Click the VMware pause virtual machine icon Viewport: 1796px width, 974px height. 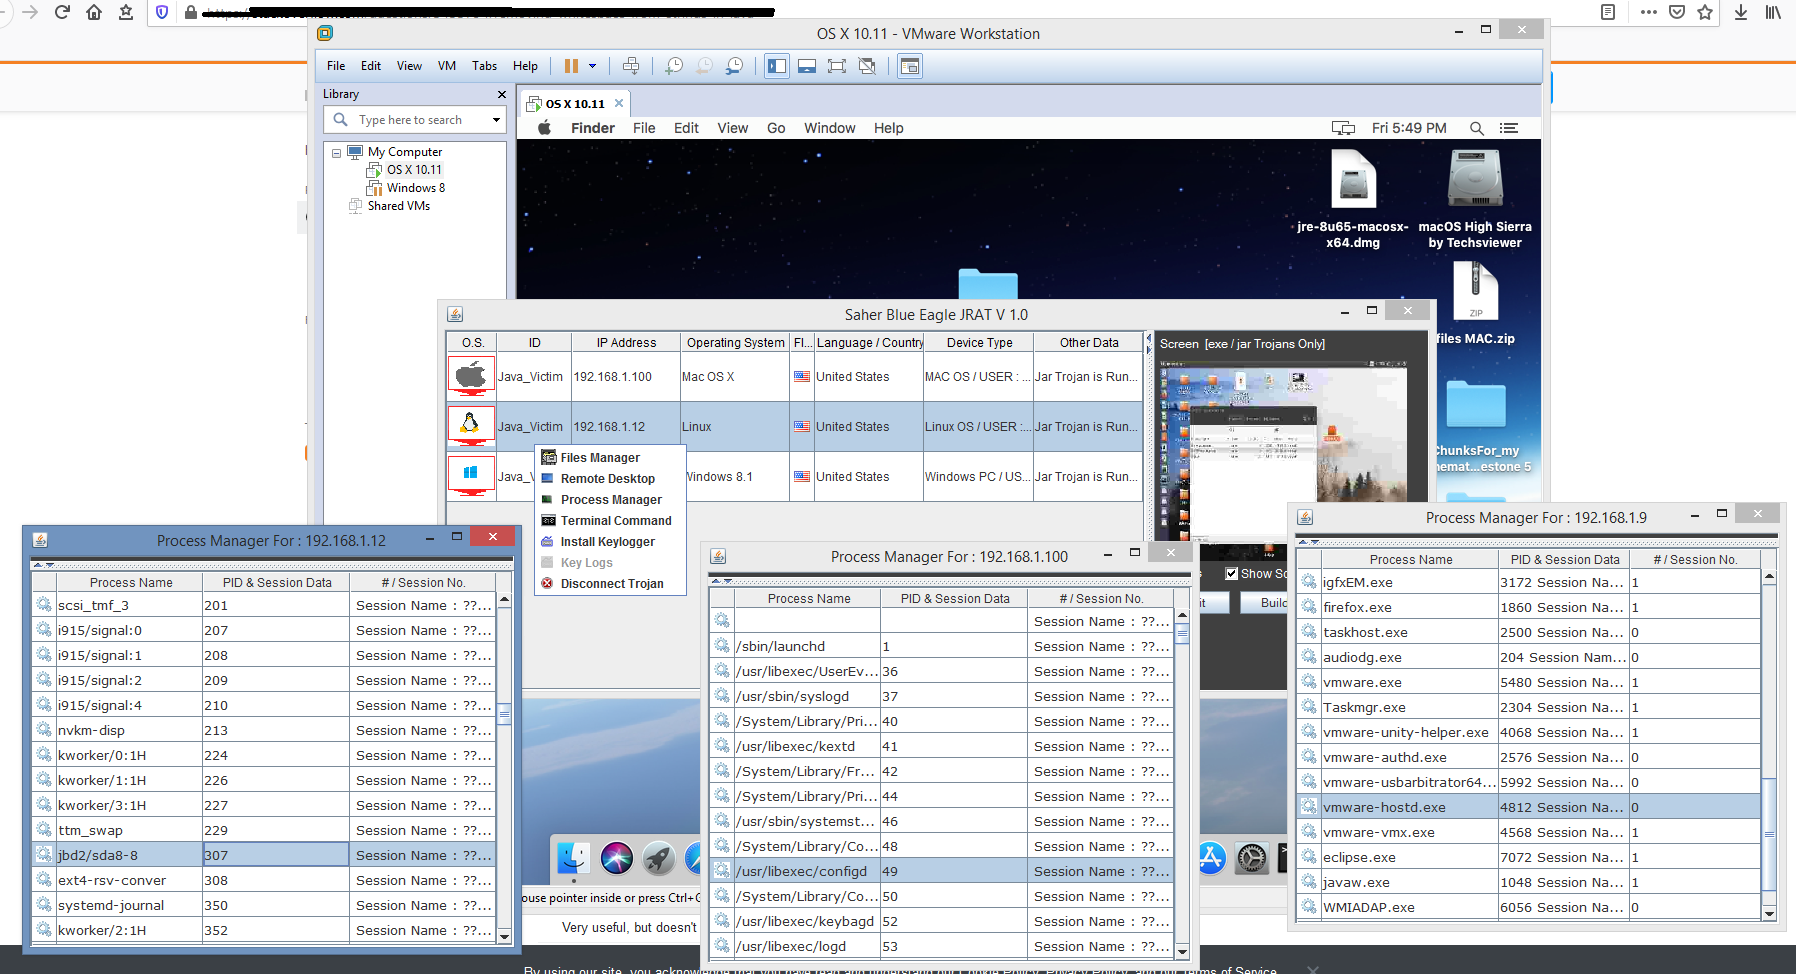click(x=571, y=66)
